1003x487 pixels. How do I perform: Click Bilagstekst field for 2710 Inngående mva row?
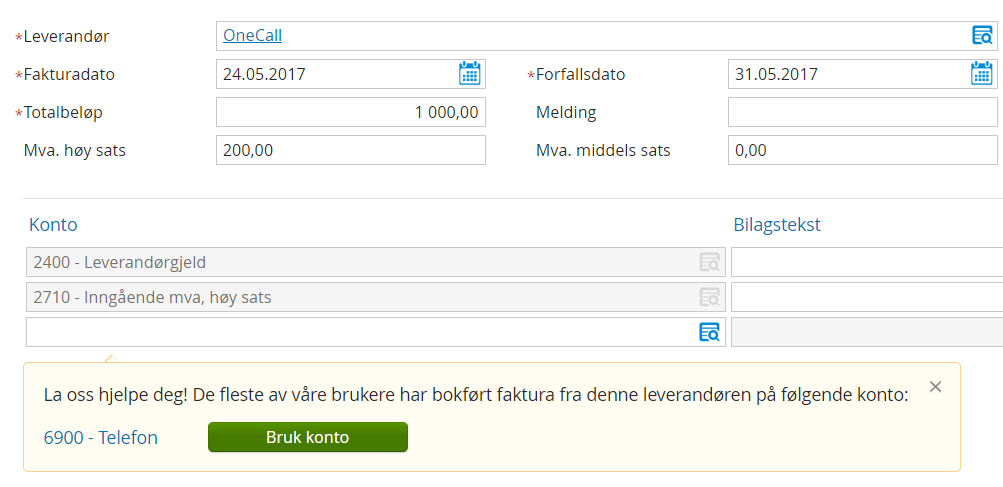pos(866,297)
